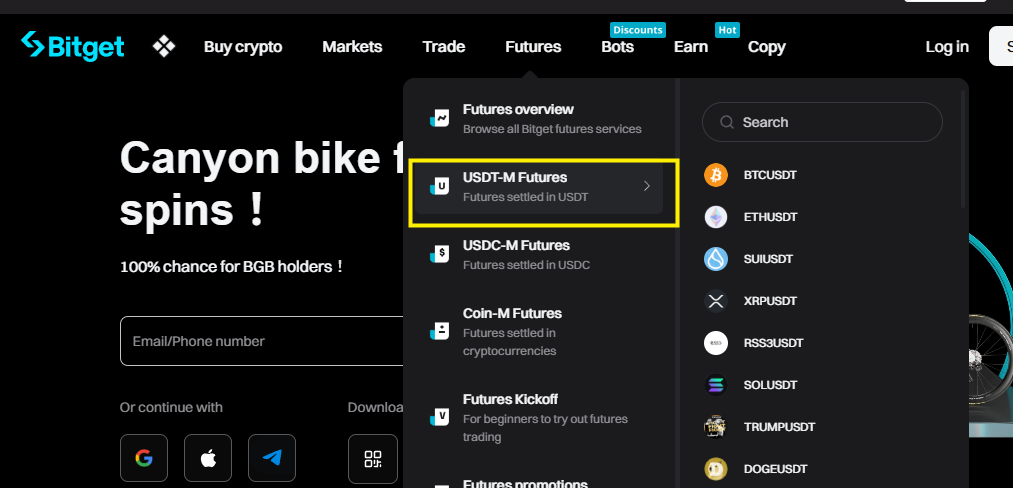
Task: Focus the Email/Phone number field
Action: [262, 341]
